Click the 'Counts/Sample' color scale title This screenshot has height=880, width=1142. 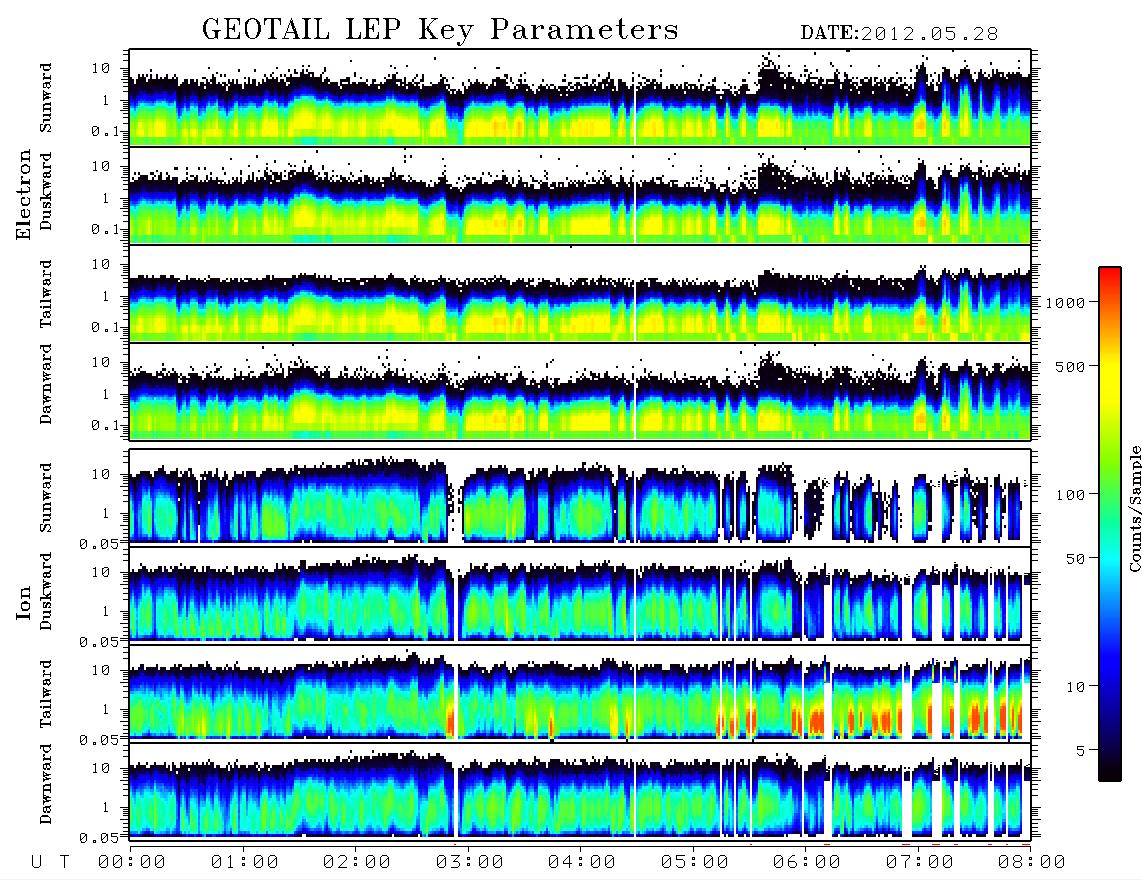pos(1135,508)
